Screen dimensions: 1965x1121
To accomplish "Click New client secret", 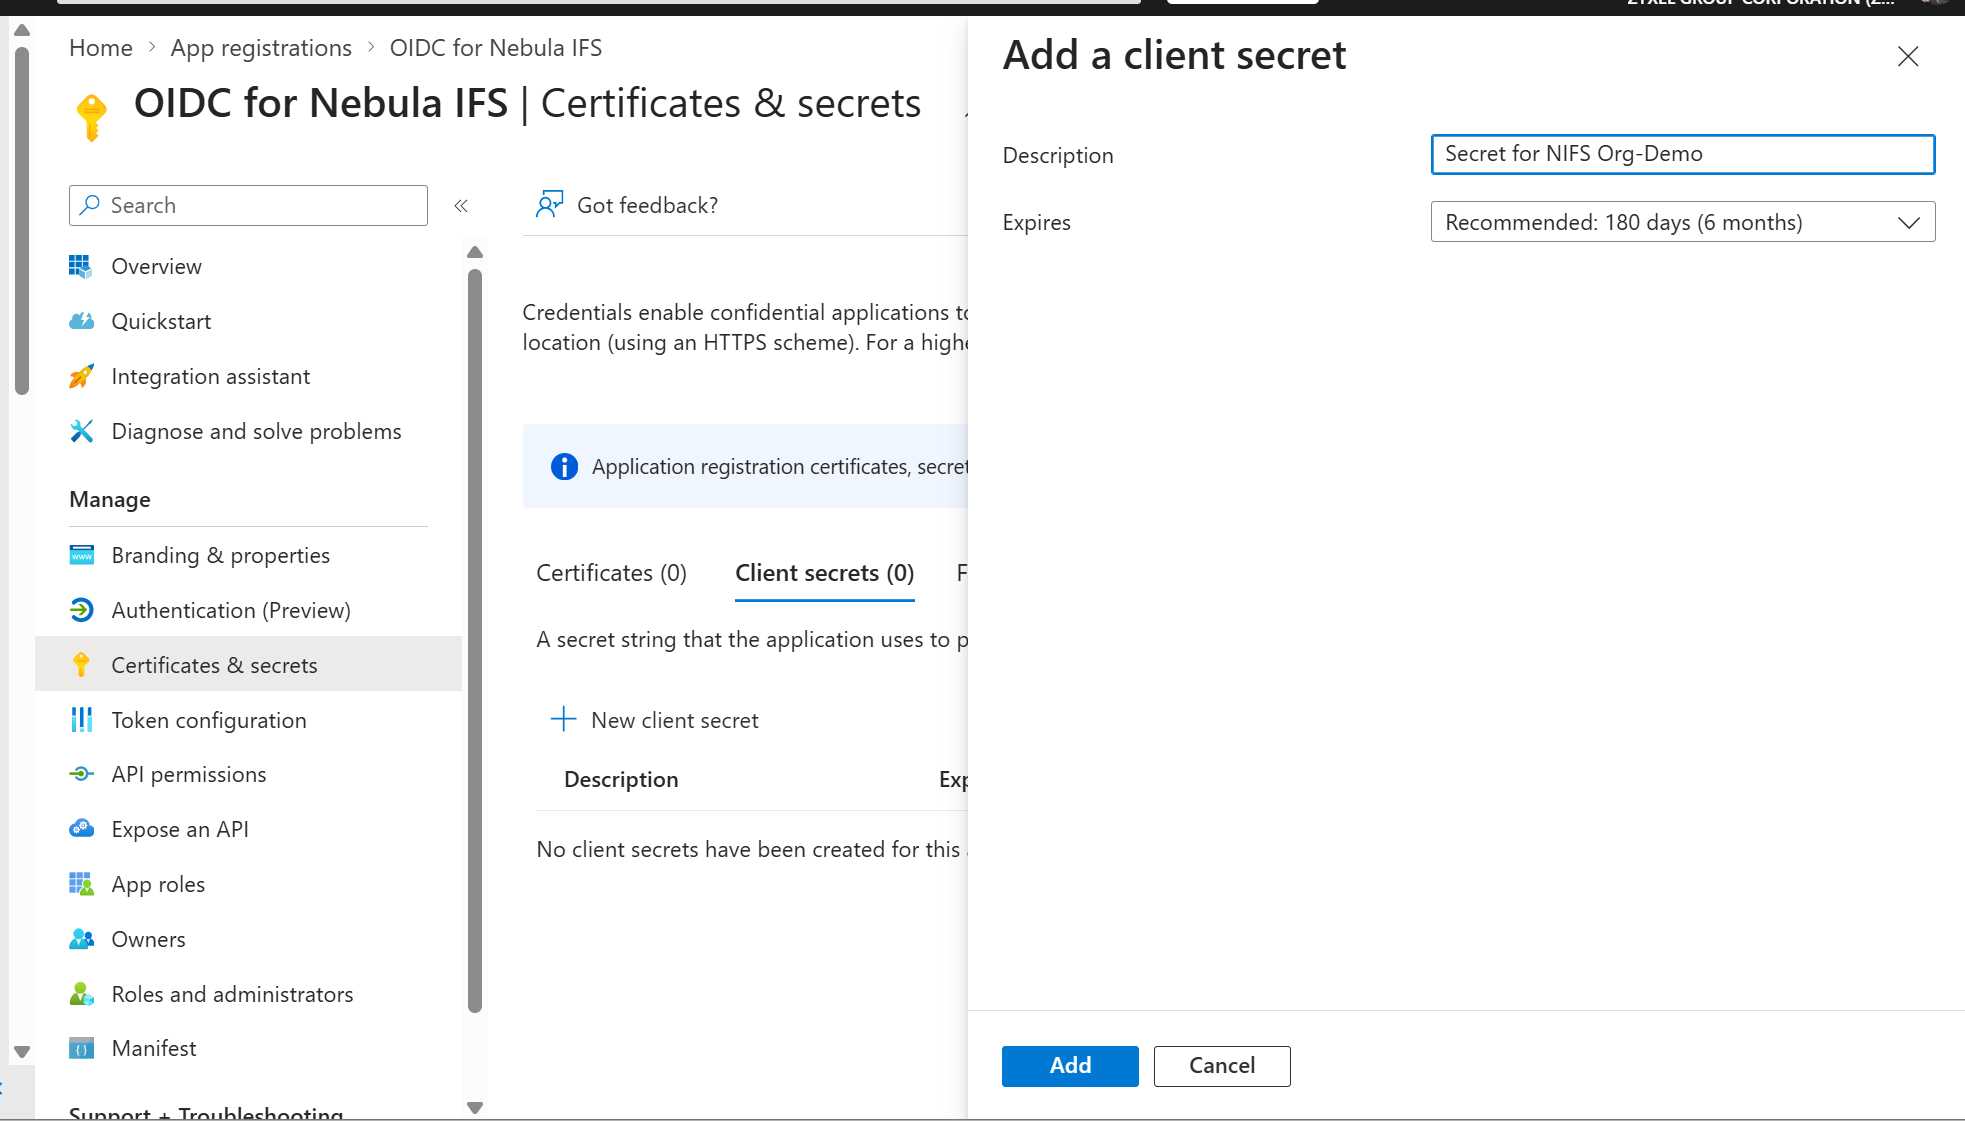I will pyautogui.click(x=655, y=720).
